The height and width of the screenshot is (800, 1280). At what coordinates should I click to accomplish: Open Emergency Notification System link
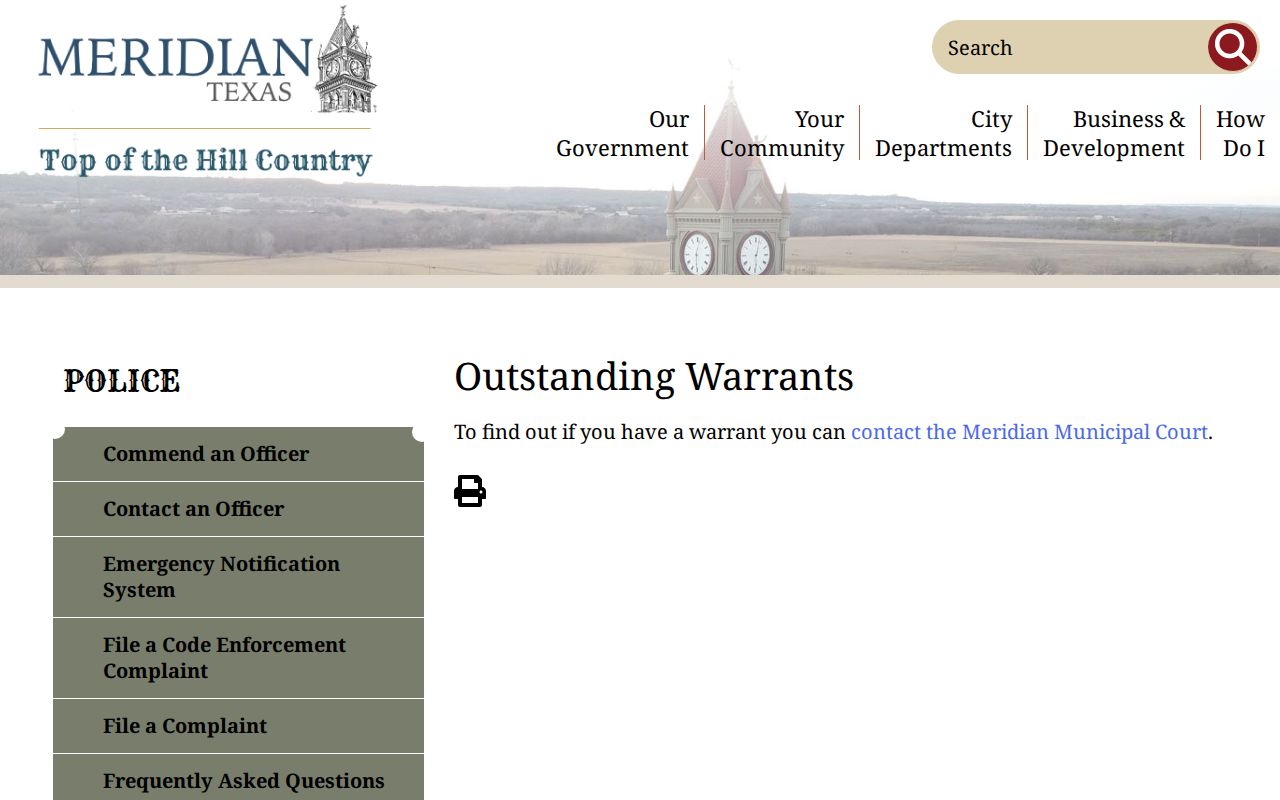tap(238, 577)
